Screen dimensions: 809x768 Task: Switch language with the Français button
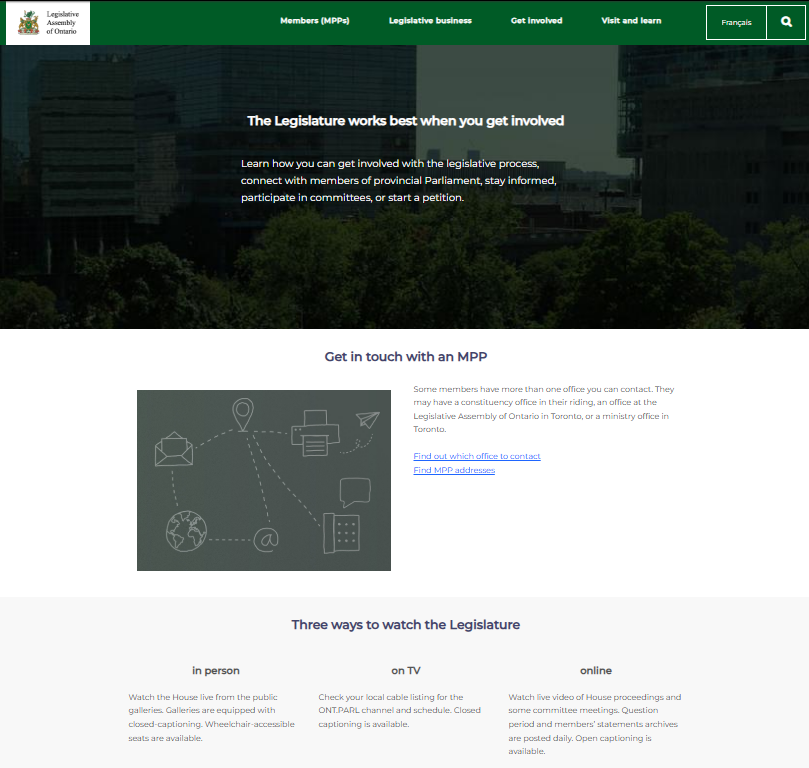[x=736, y=22]
